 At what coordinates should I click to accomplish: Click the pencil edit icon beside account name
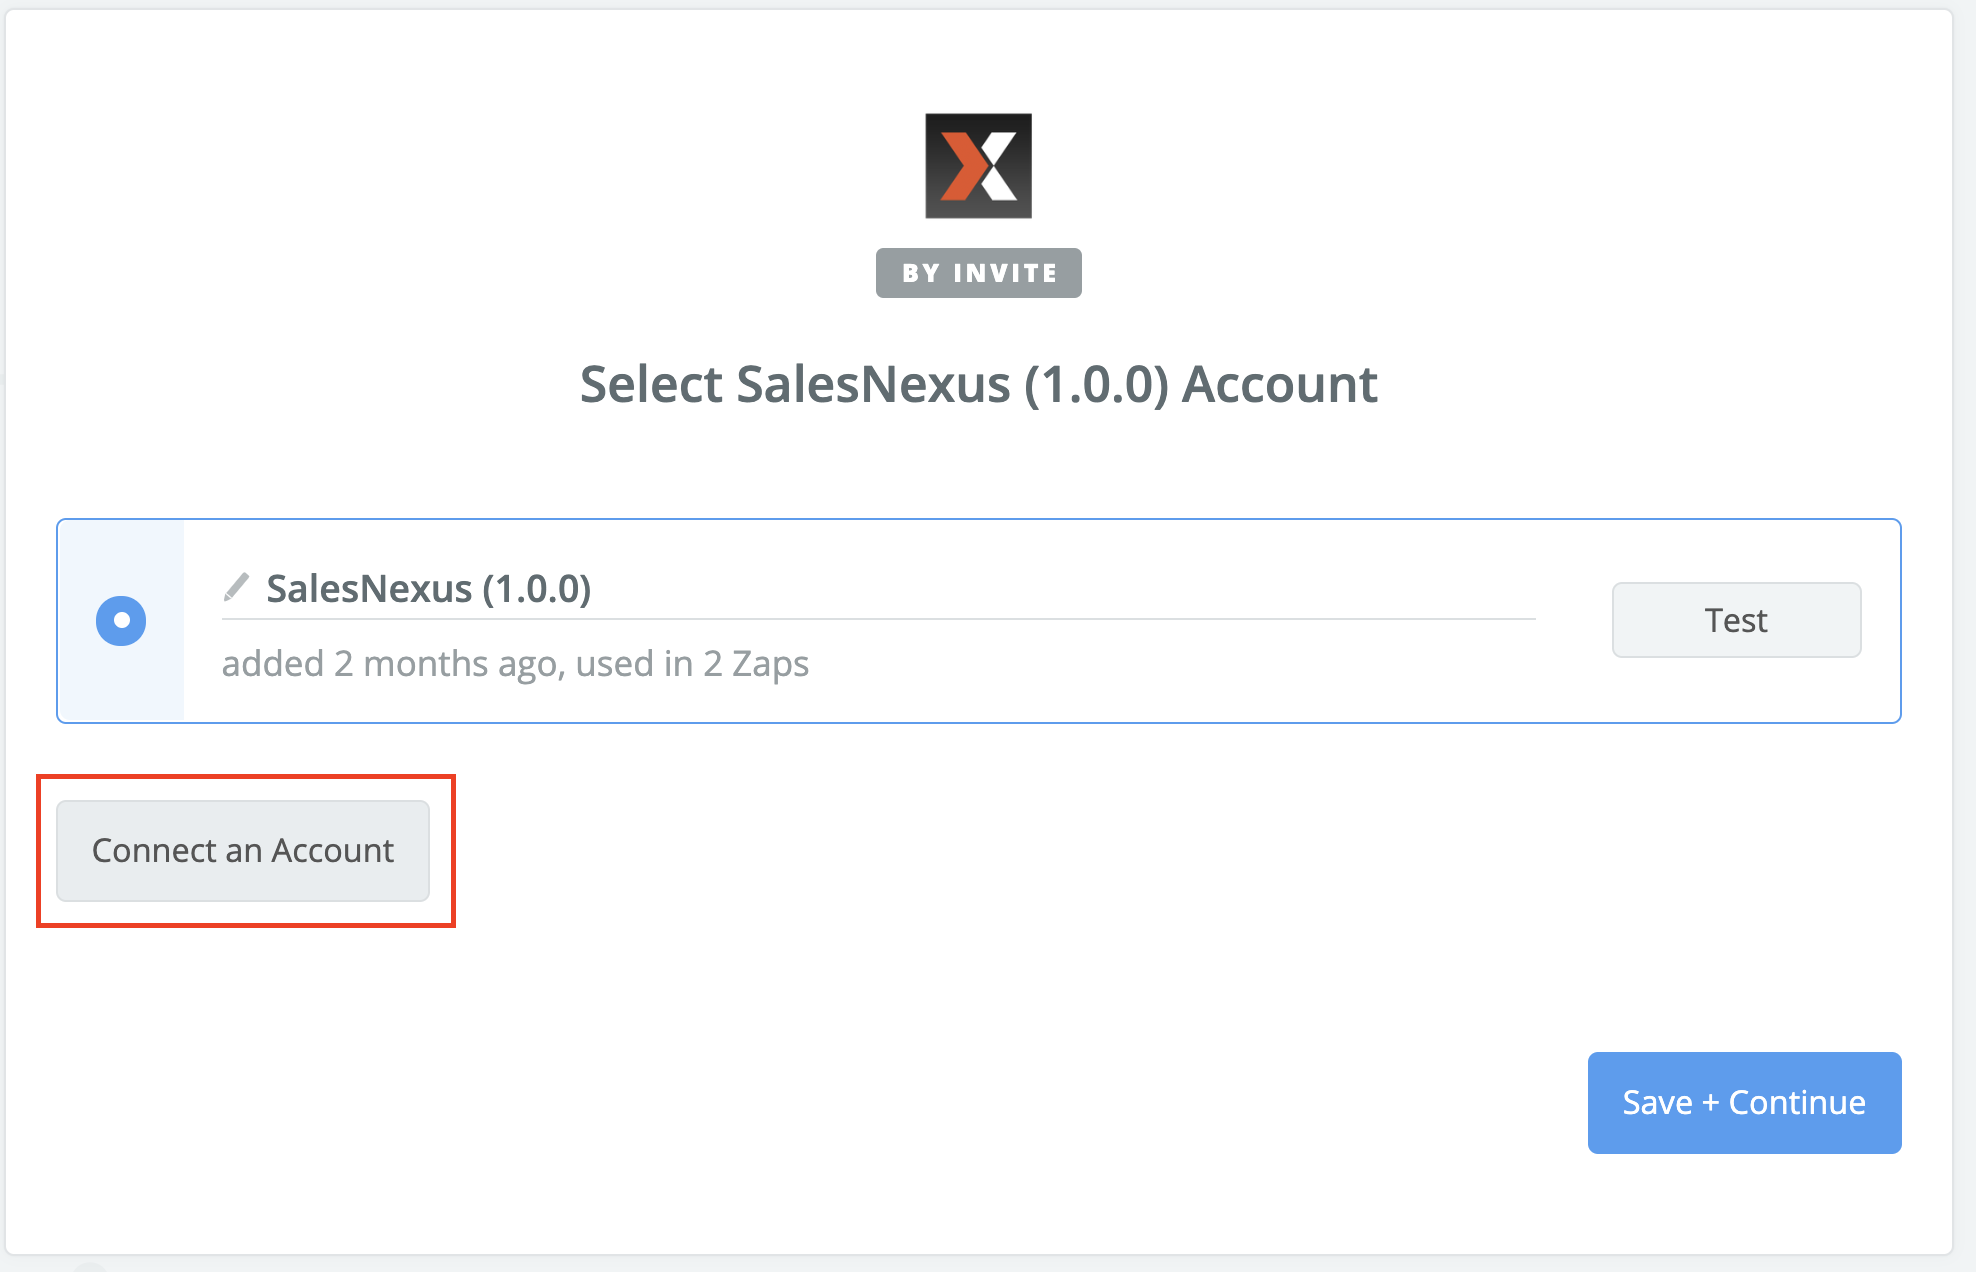pyautogui.click(x=236, y=587)
